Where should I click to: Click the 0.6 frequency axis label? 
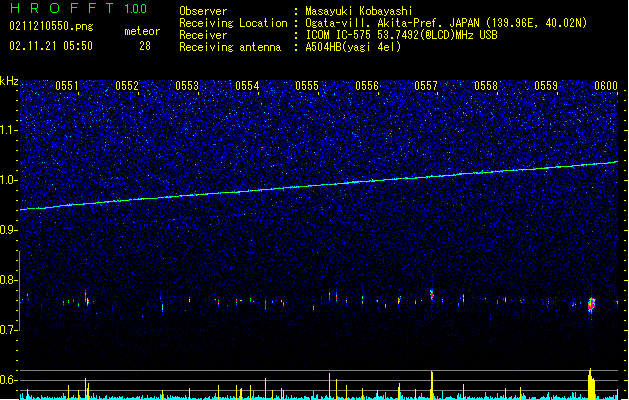tap(9, 380)
